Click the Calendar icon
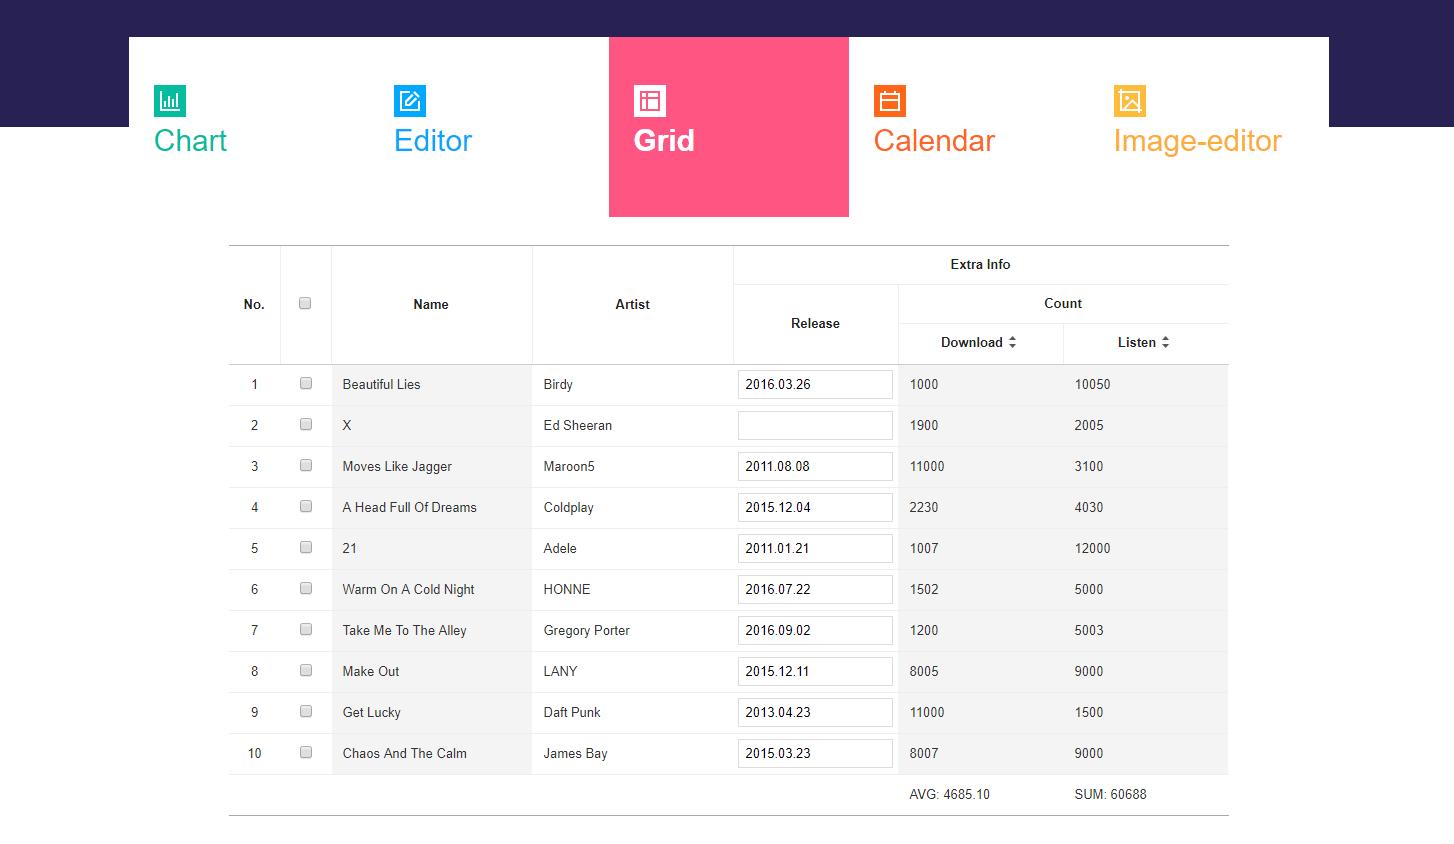This screenshot has width=1454, height=844. click(x=890, y=101)
